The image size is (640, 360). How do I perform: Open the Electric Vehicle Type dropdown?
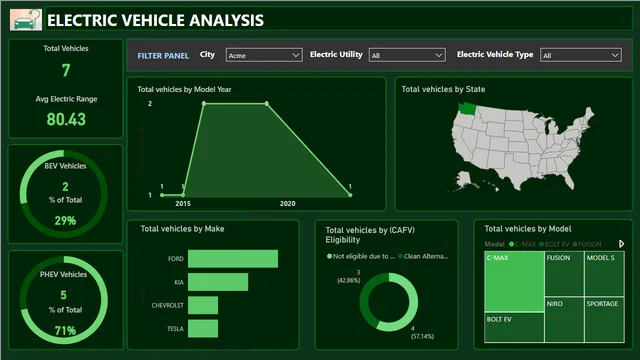(581, 55)
